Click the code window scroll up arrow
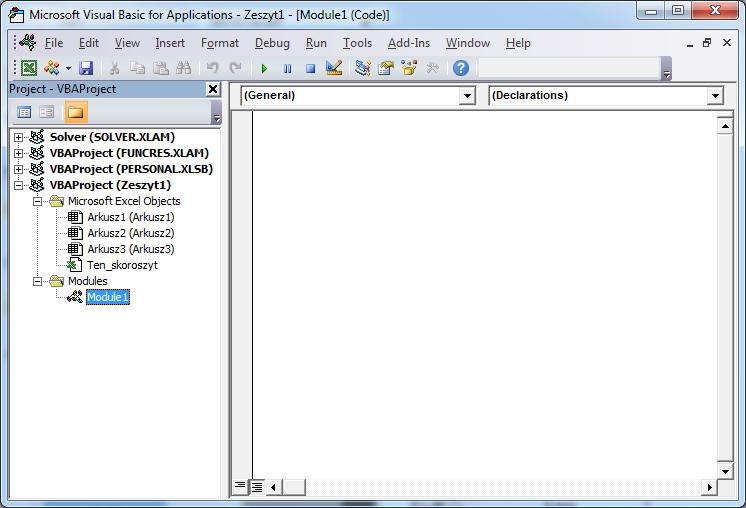 pos(725,127)
